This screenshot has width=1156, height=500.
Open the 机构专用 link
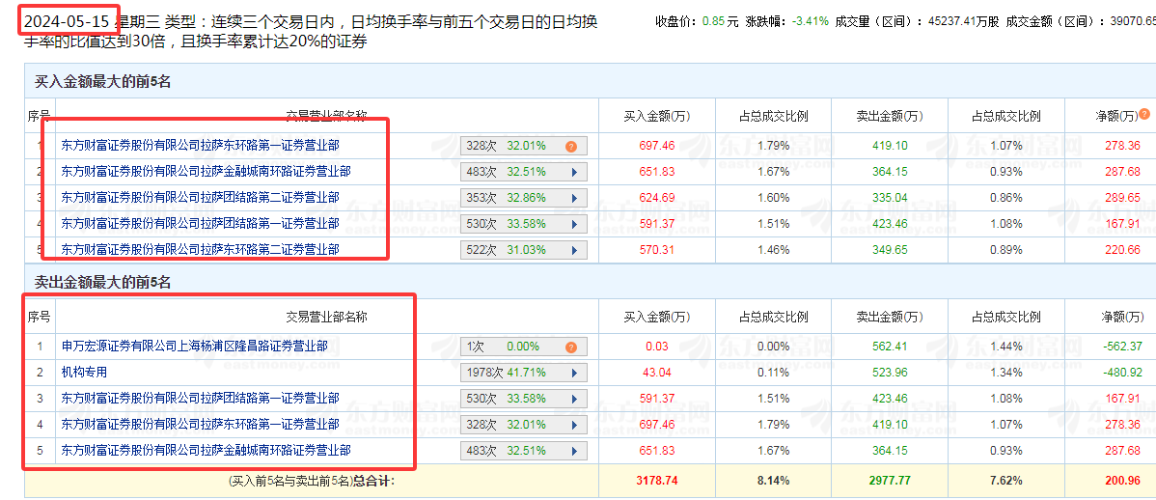(x=84, y=372)
